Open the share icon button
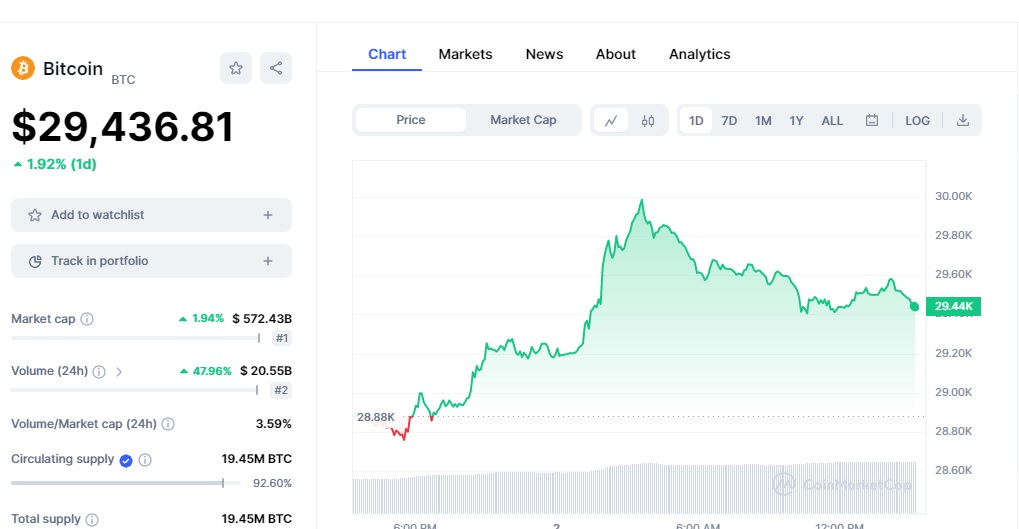The image size is (1019, 529). 276,68
